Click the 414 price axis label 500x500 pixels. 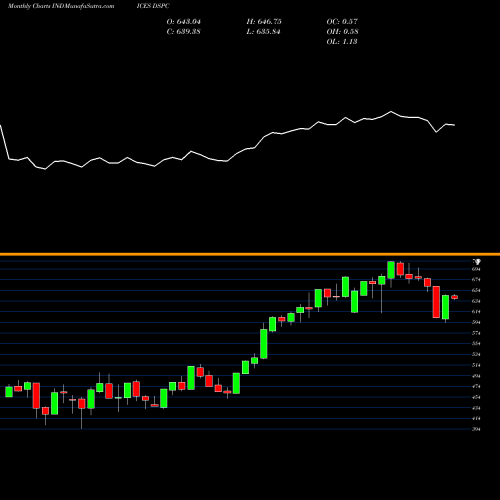coord(476,418)
